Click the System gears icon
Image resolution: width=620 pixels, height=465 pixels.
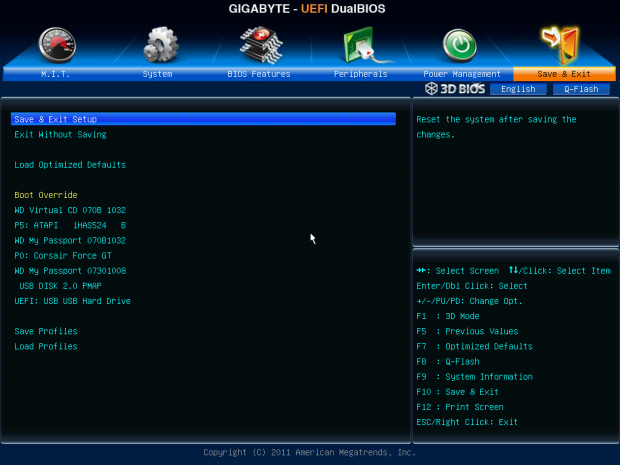click(161, 45)
